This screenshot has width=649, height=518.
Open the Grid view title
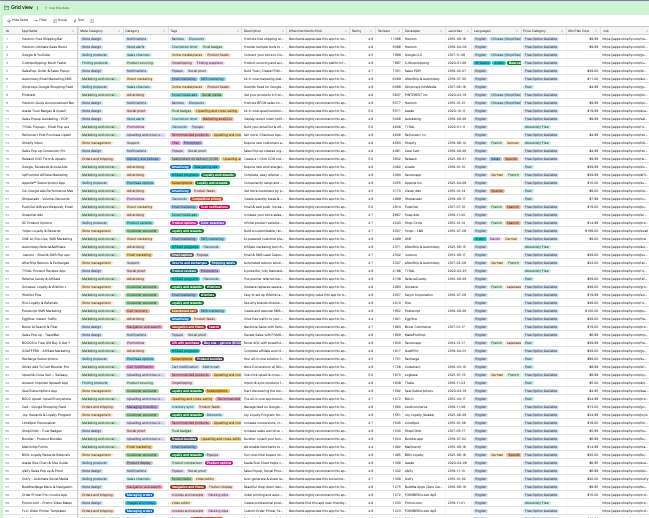[x=22, y=7]
